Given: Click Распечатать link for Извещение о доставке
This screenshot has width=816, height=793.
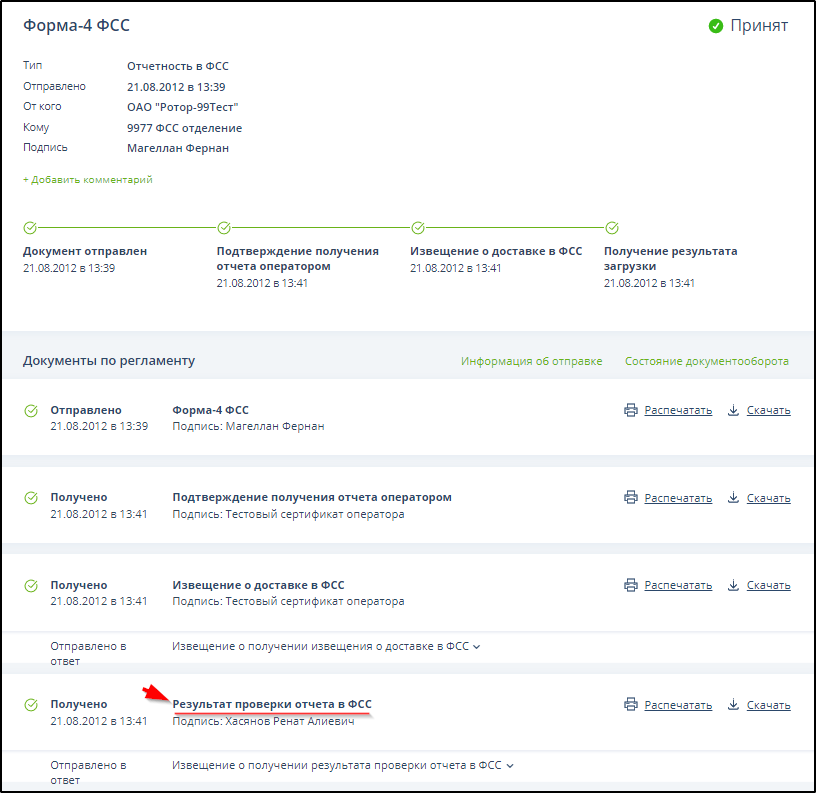Looking at the screenshot, I should pos(678,585).
